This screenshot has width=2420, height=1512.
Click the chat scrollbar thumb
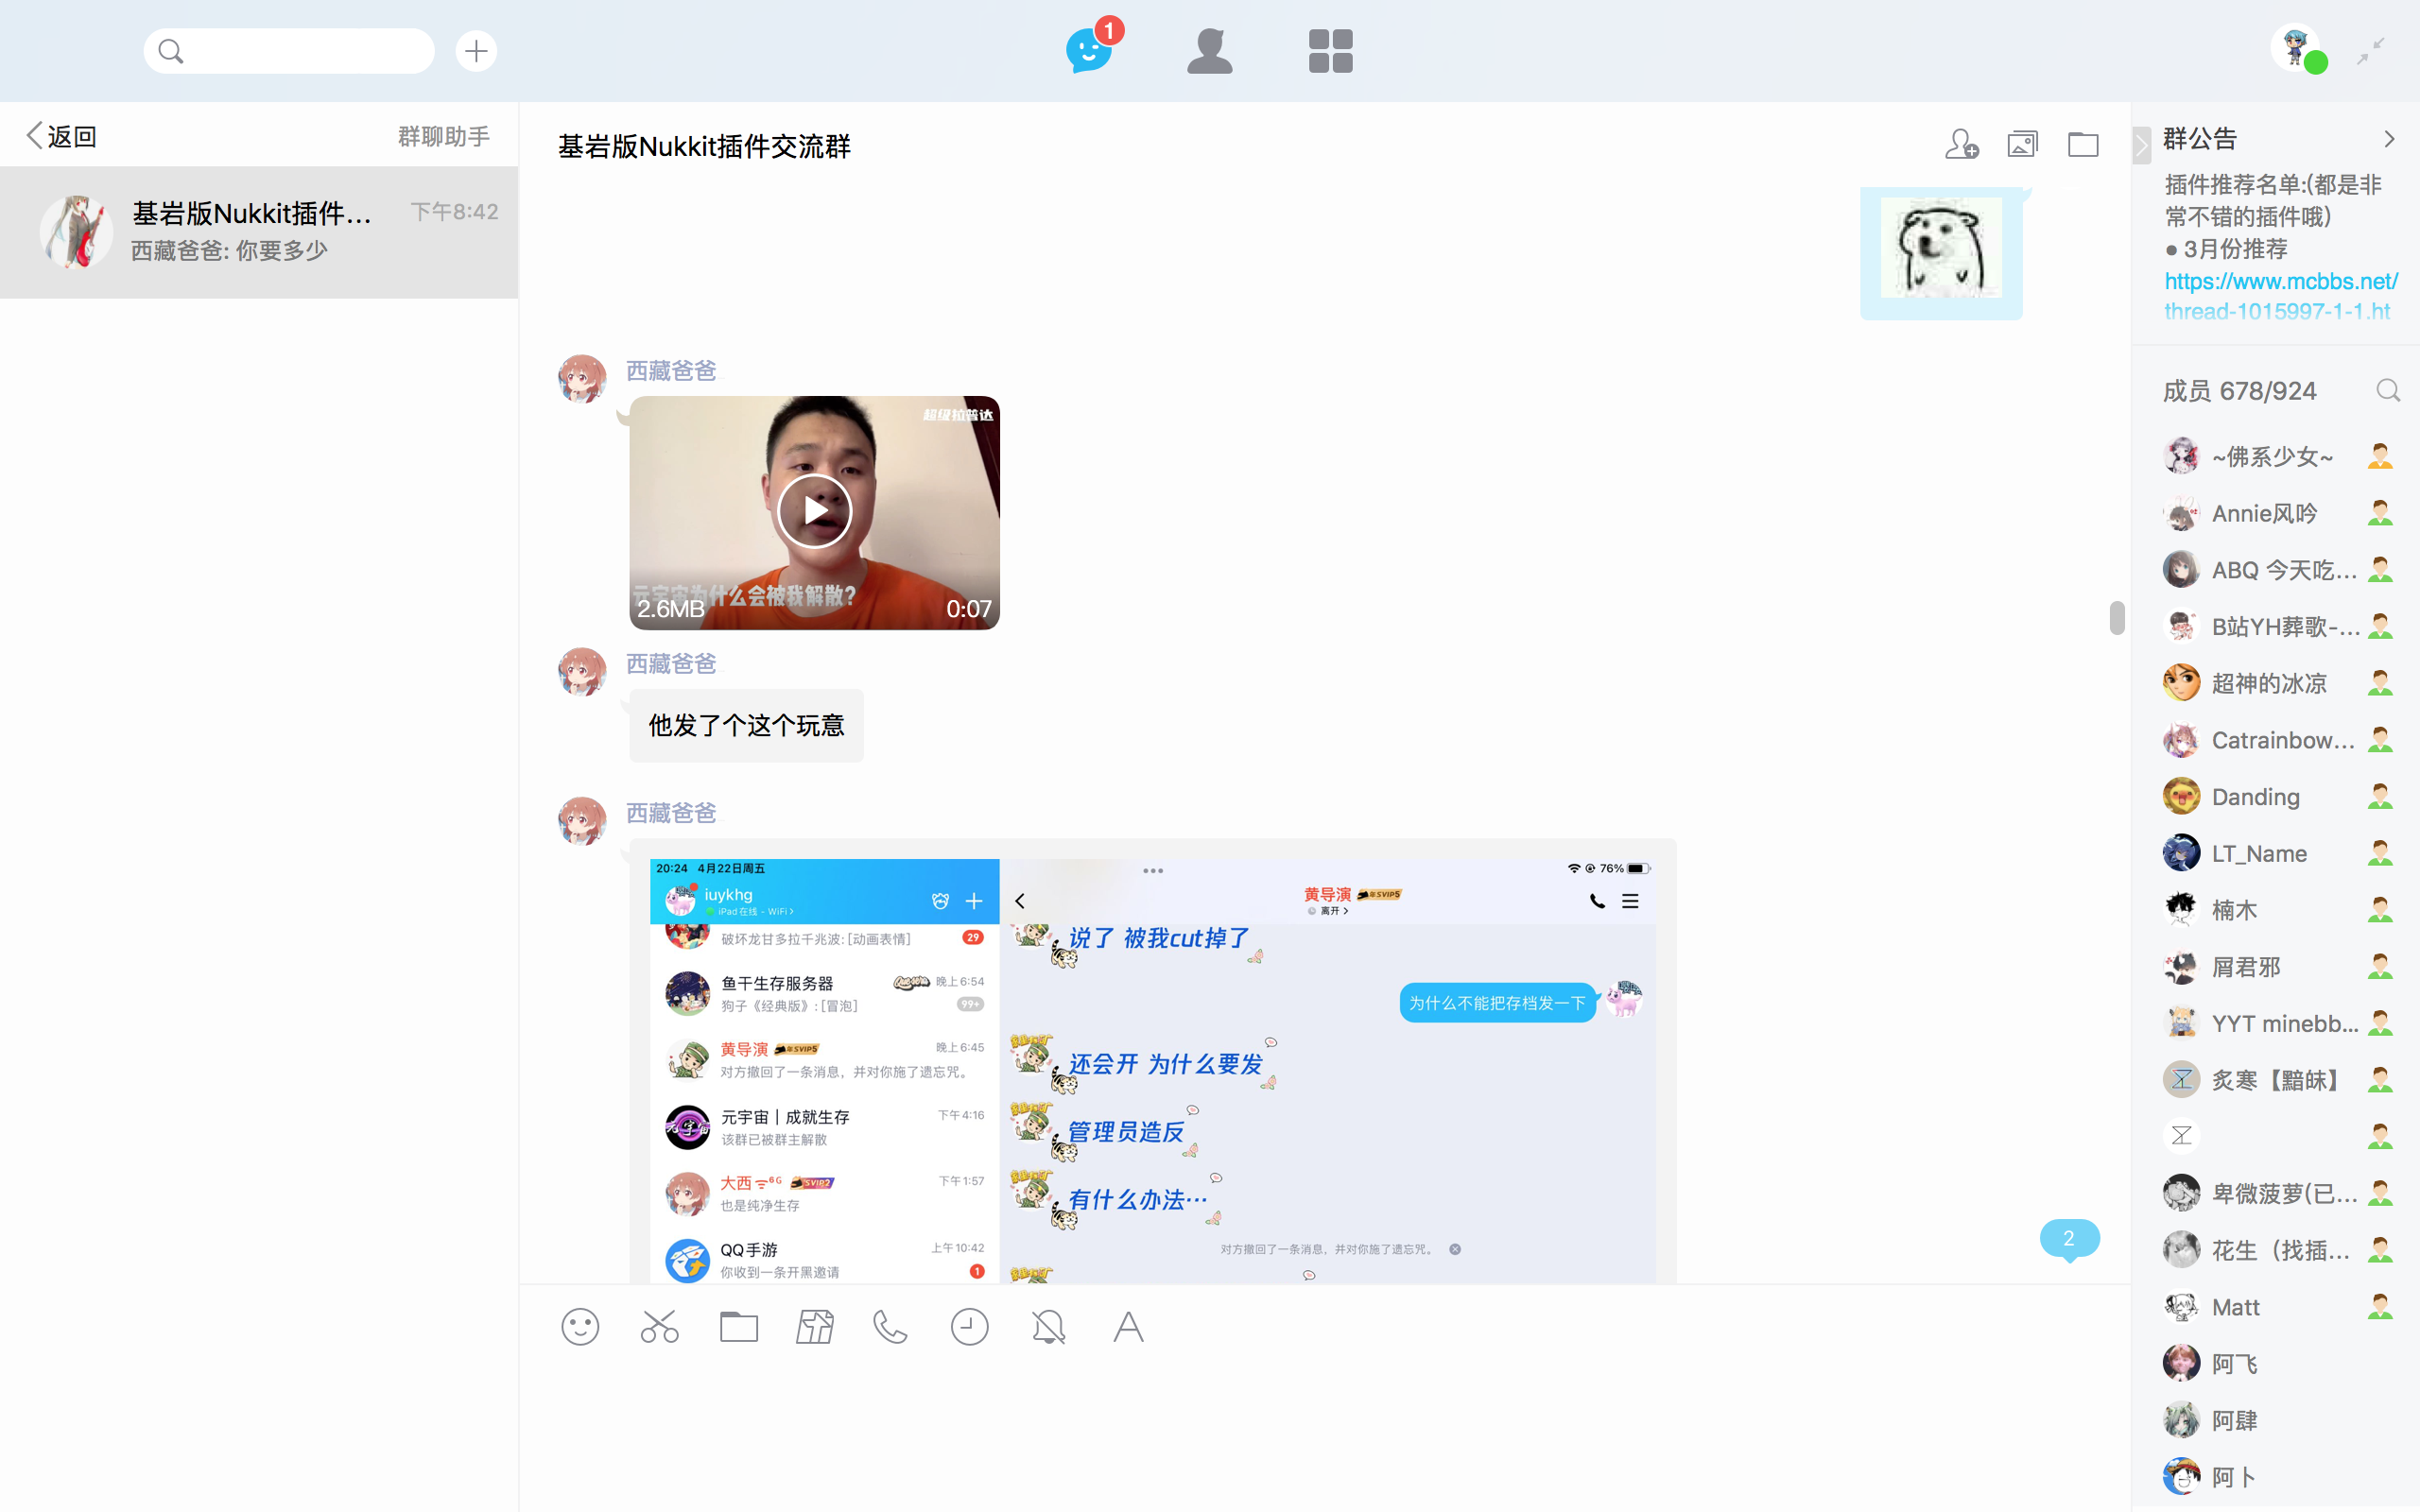click(x=2116, y=617)
